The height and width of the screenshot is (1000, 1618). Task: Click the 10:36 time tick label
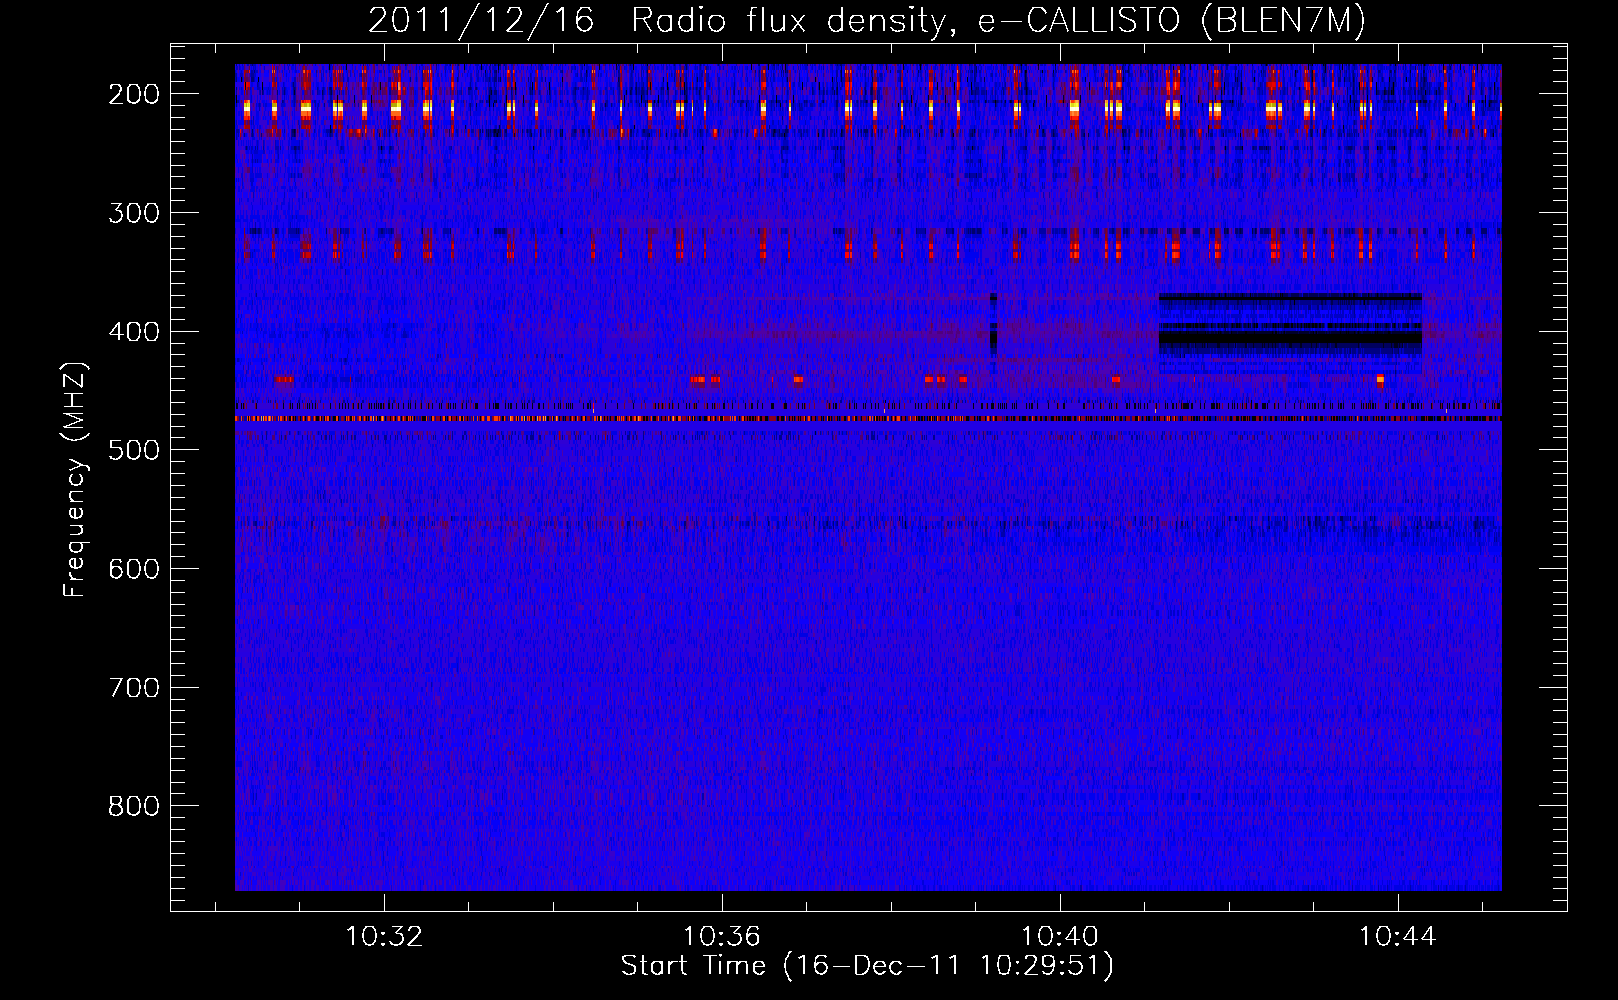click(721, 937)
